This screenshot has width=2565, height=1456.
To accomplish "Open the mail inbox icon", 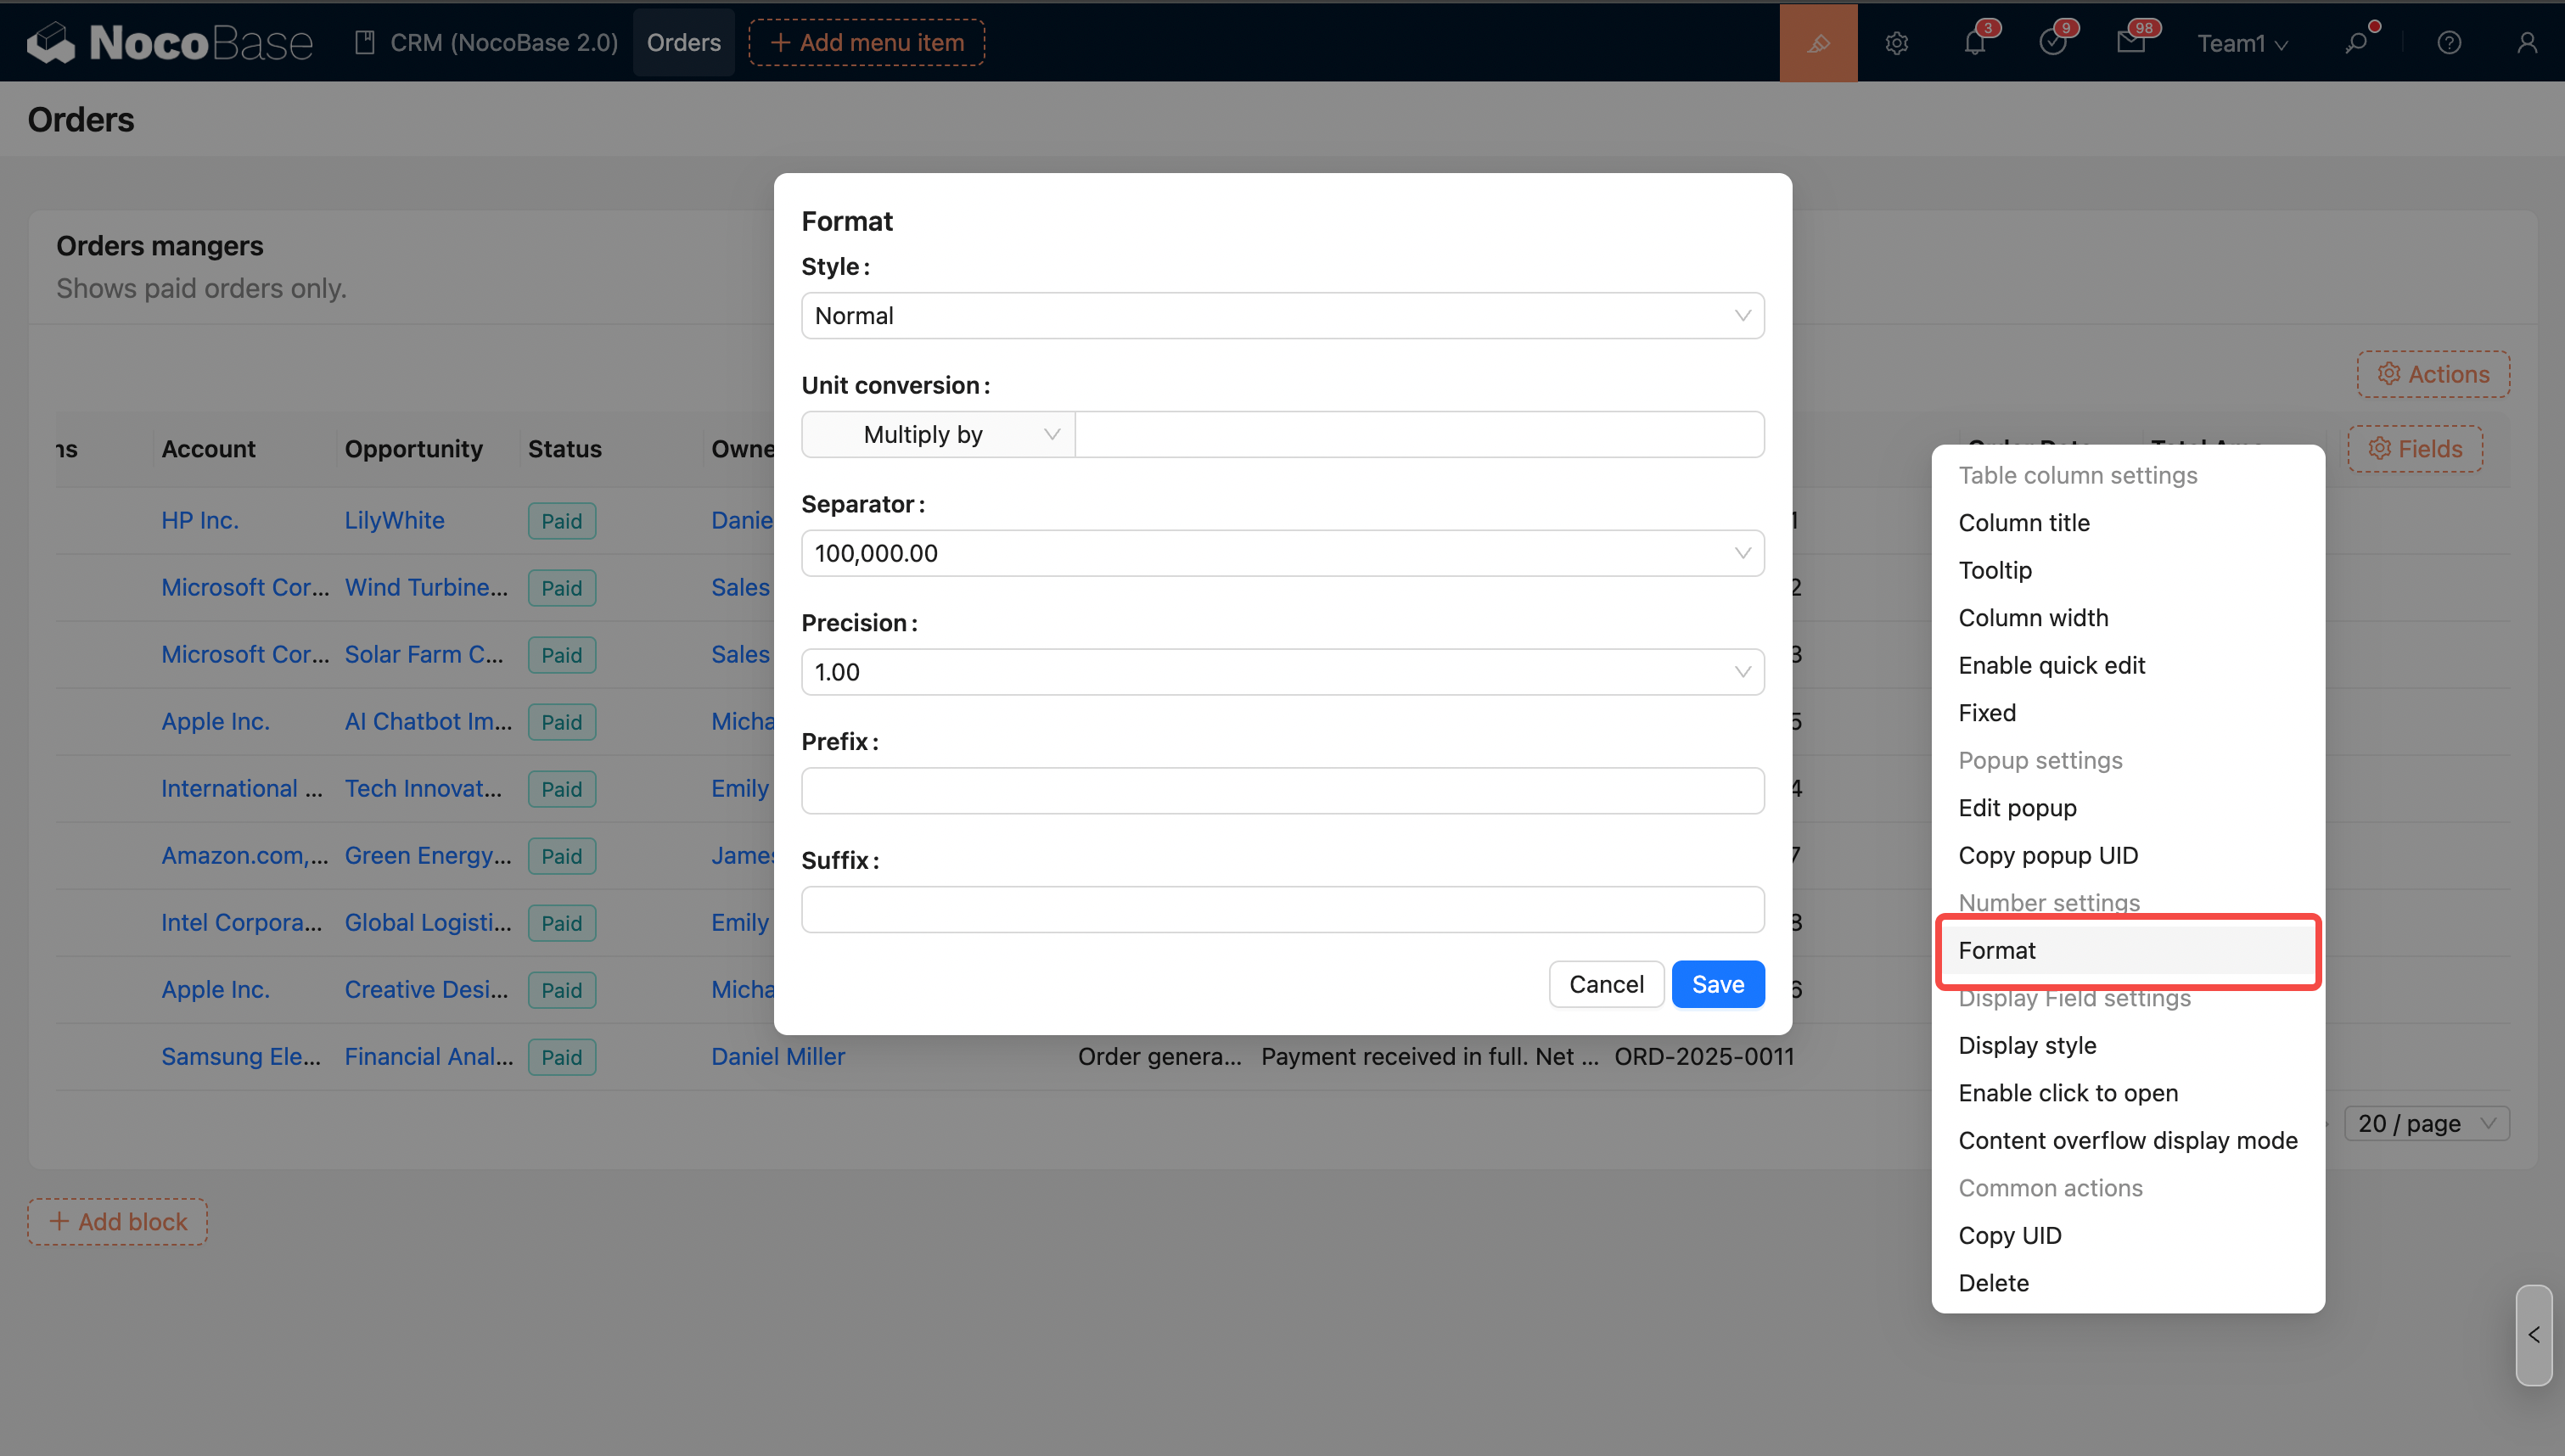I will coord(2131,43).
